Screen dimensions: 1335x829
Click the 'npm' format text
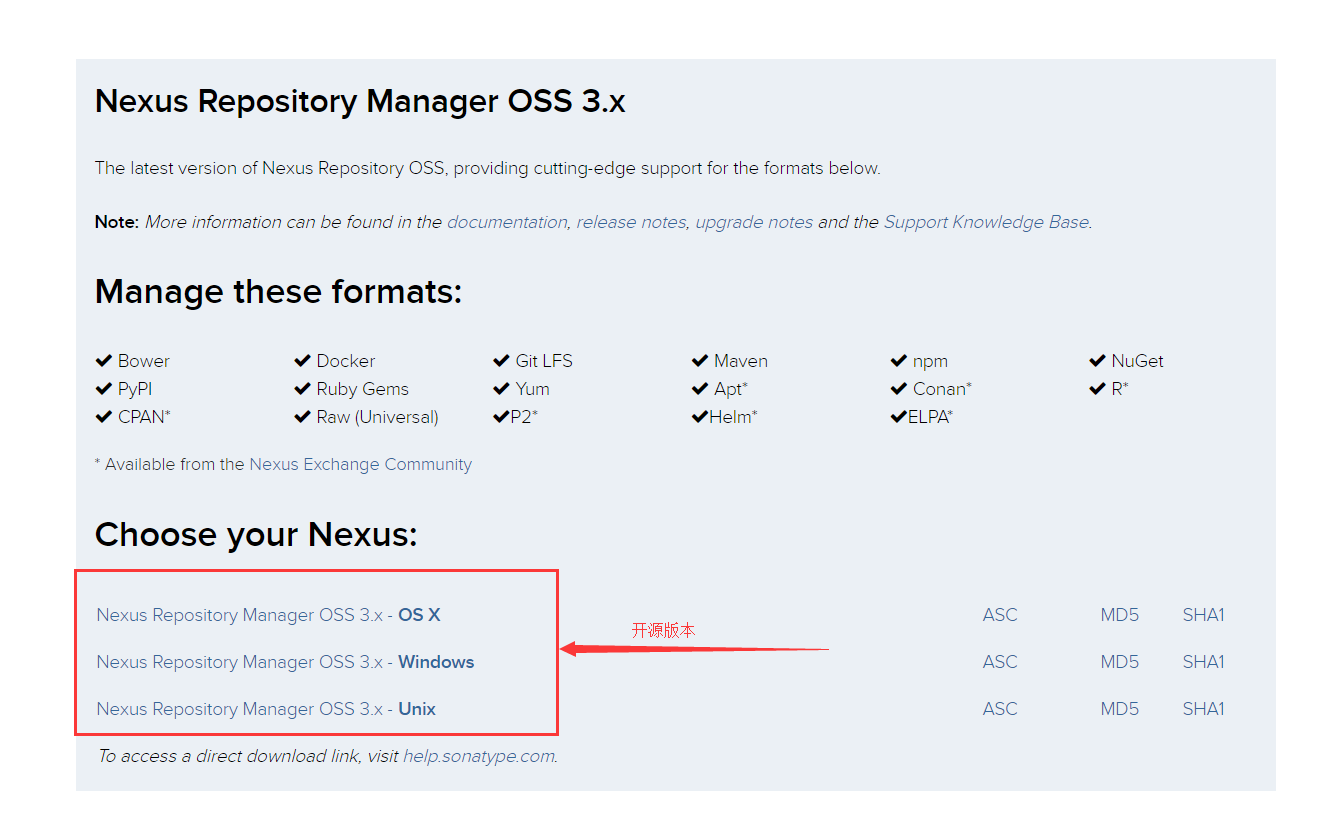(x=930, y=361)
